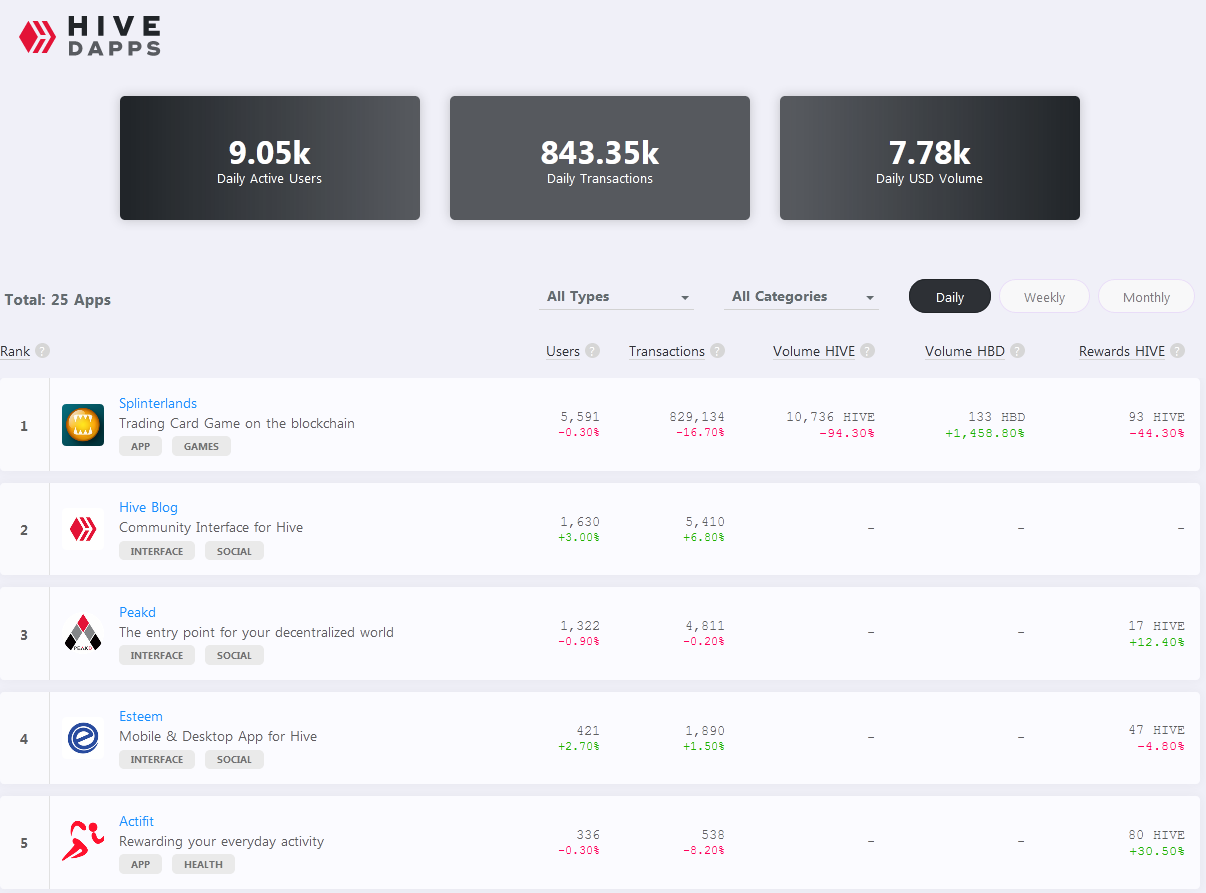
Task: Expand the All Types dropdown
Action: tap(616, 297)
